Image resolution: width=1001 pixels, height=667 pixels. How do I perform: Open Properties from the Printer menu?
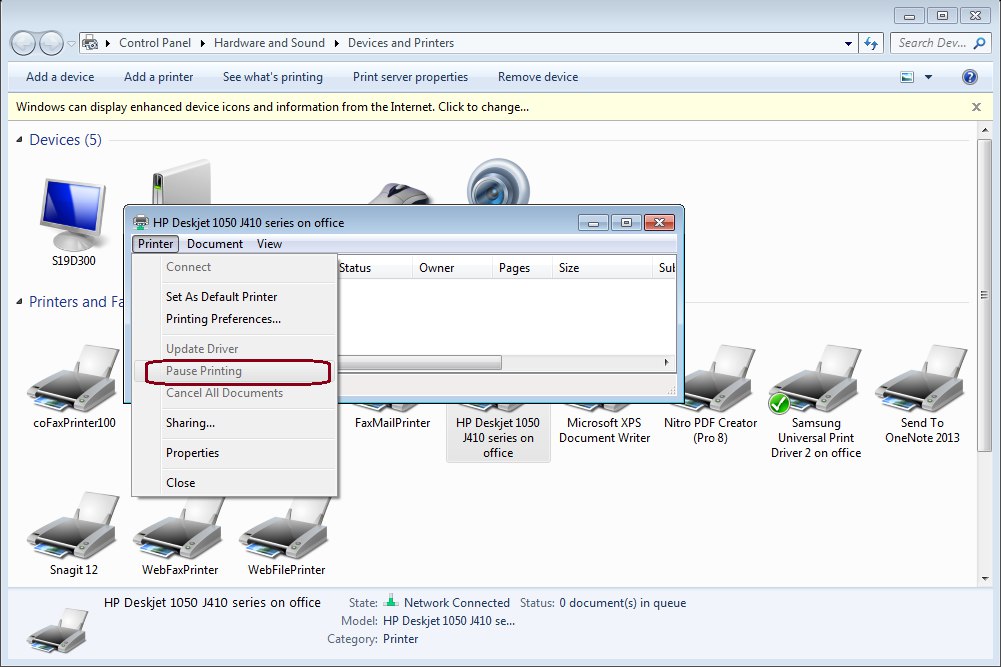[235, 453]
